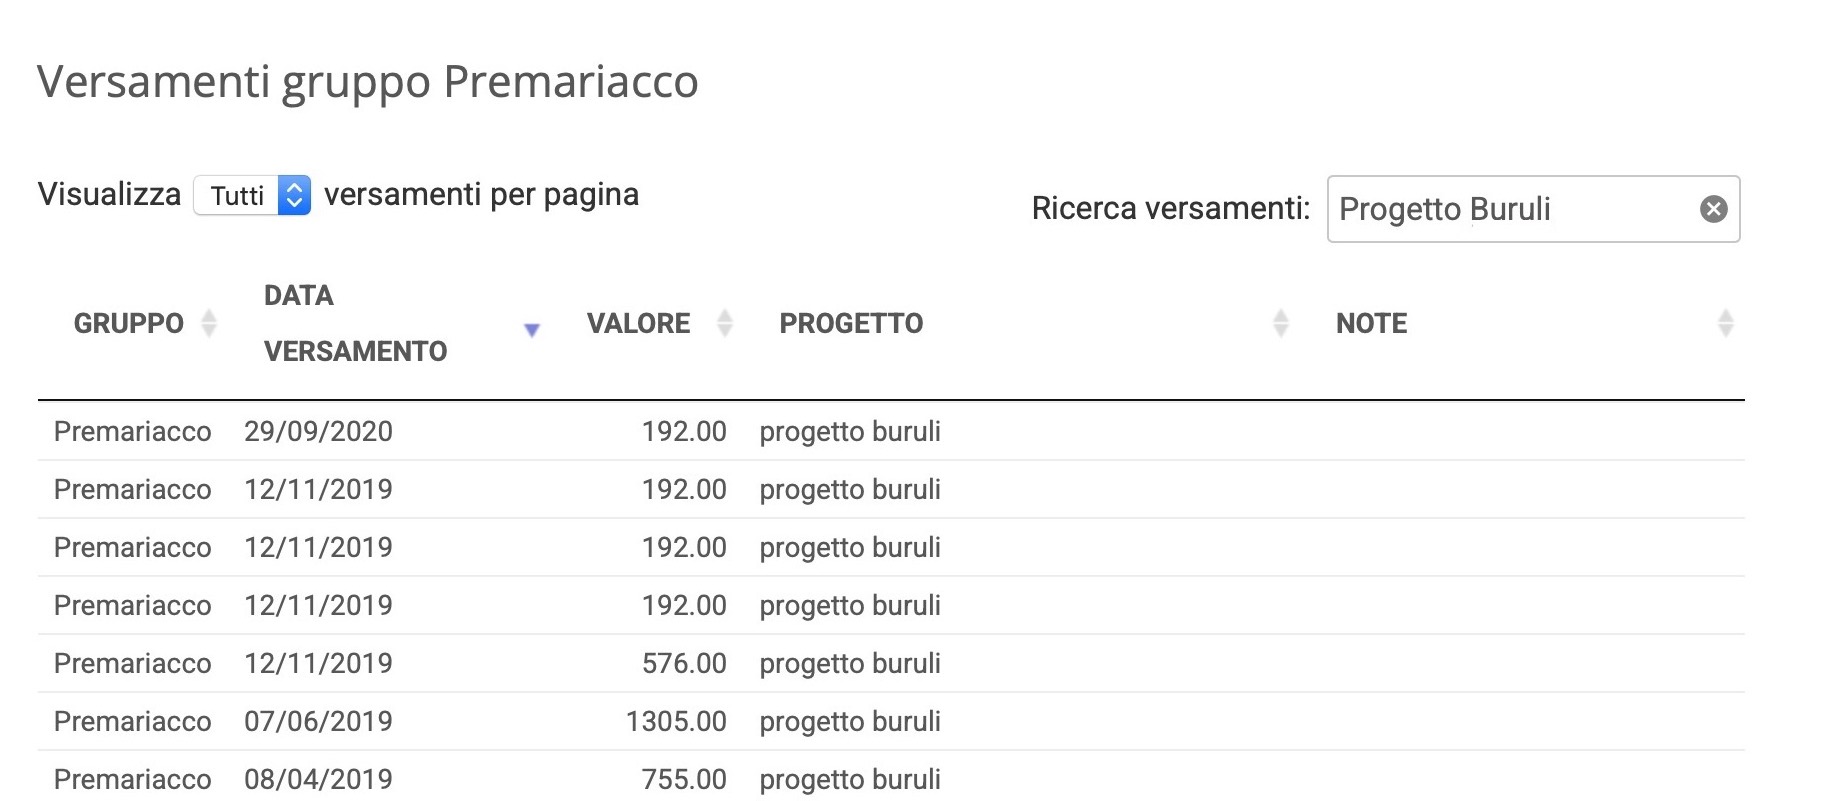This screenshot has width=1825, height=801.
Task: Click the NOTE column header text
Action: (1371, 323)
